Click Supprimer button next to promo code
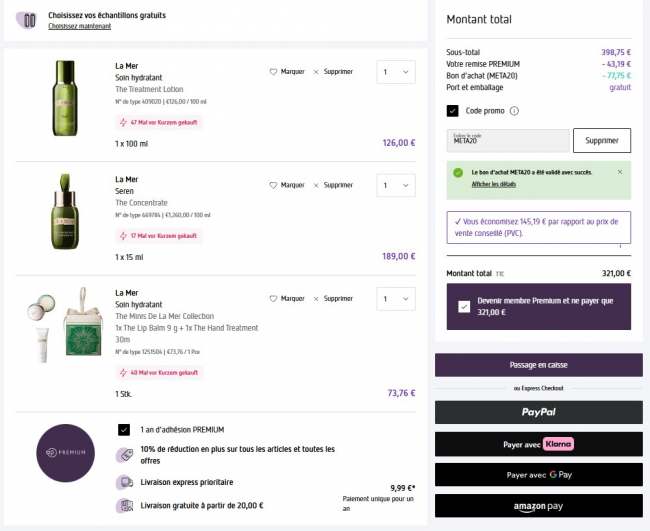Viewport: 650px width, 531px height. 601,141
